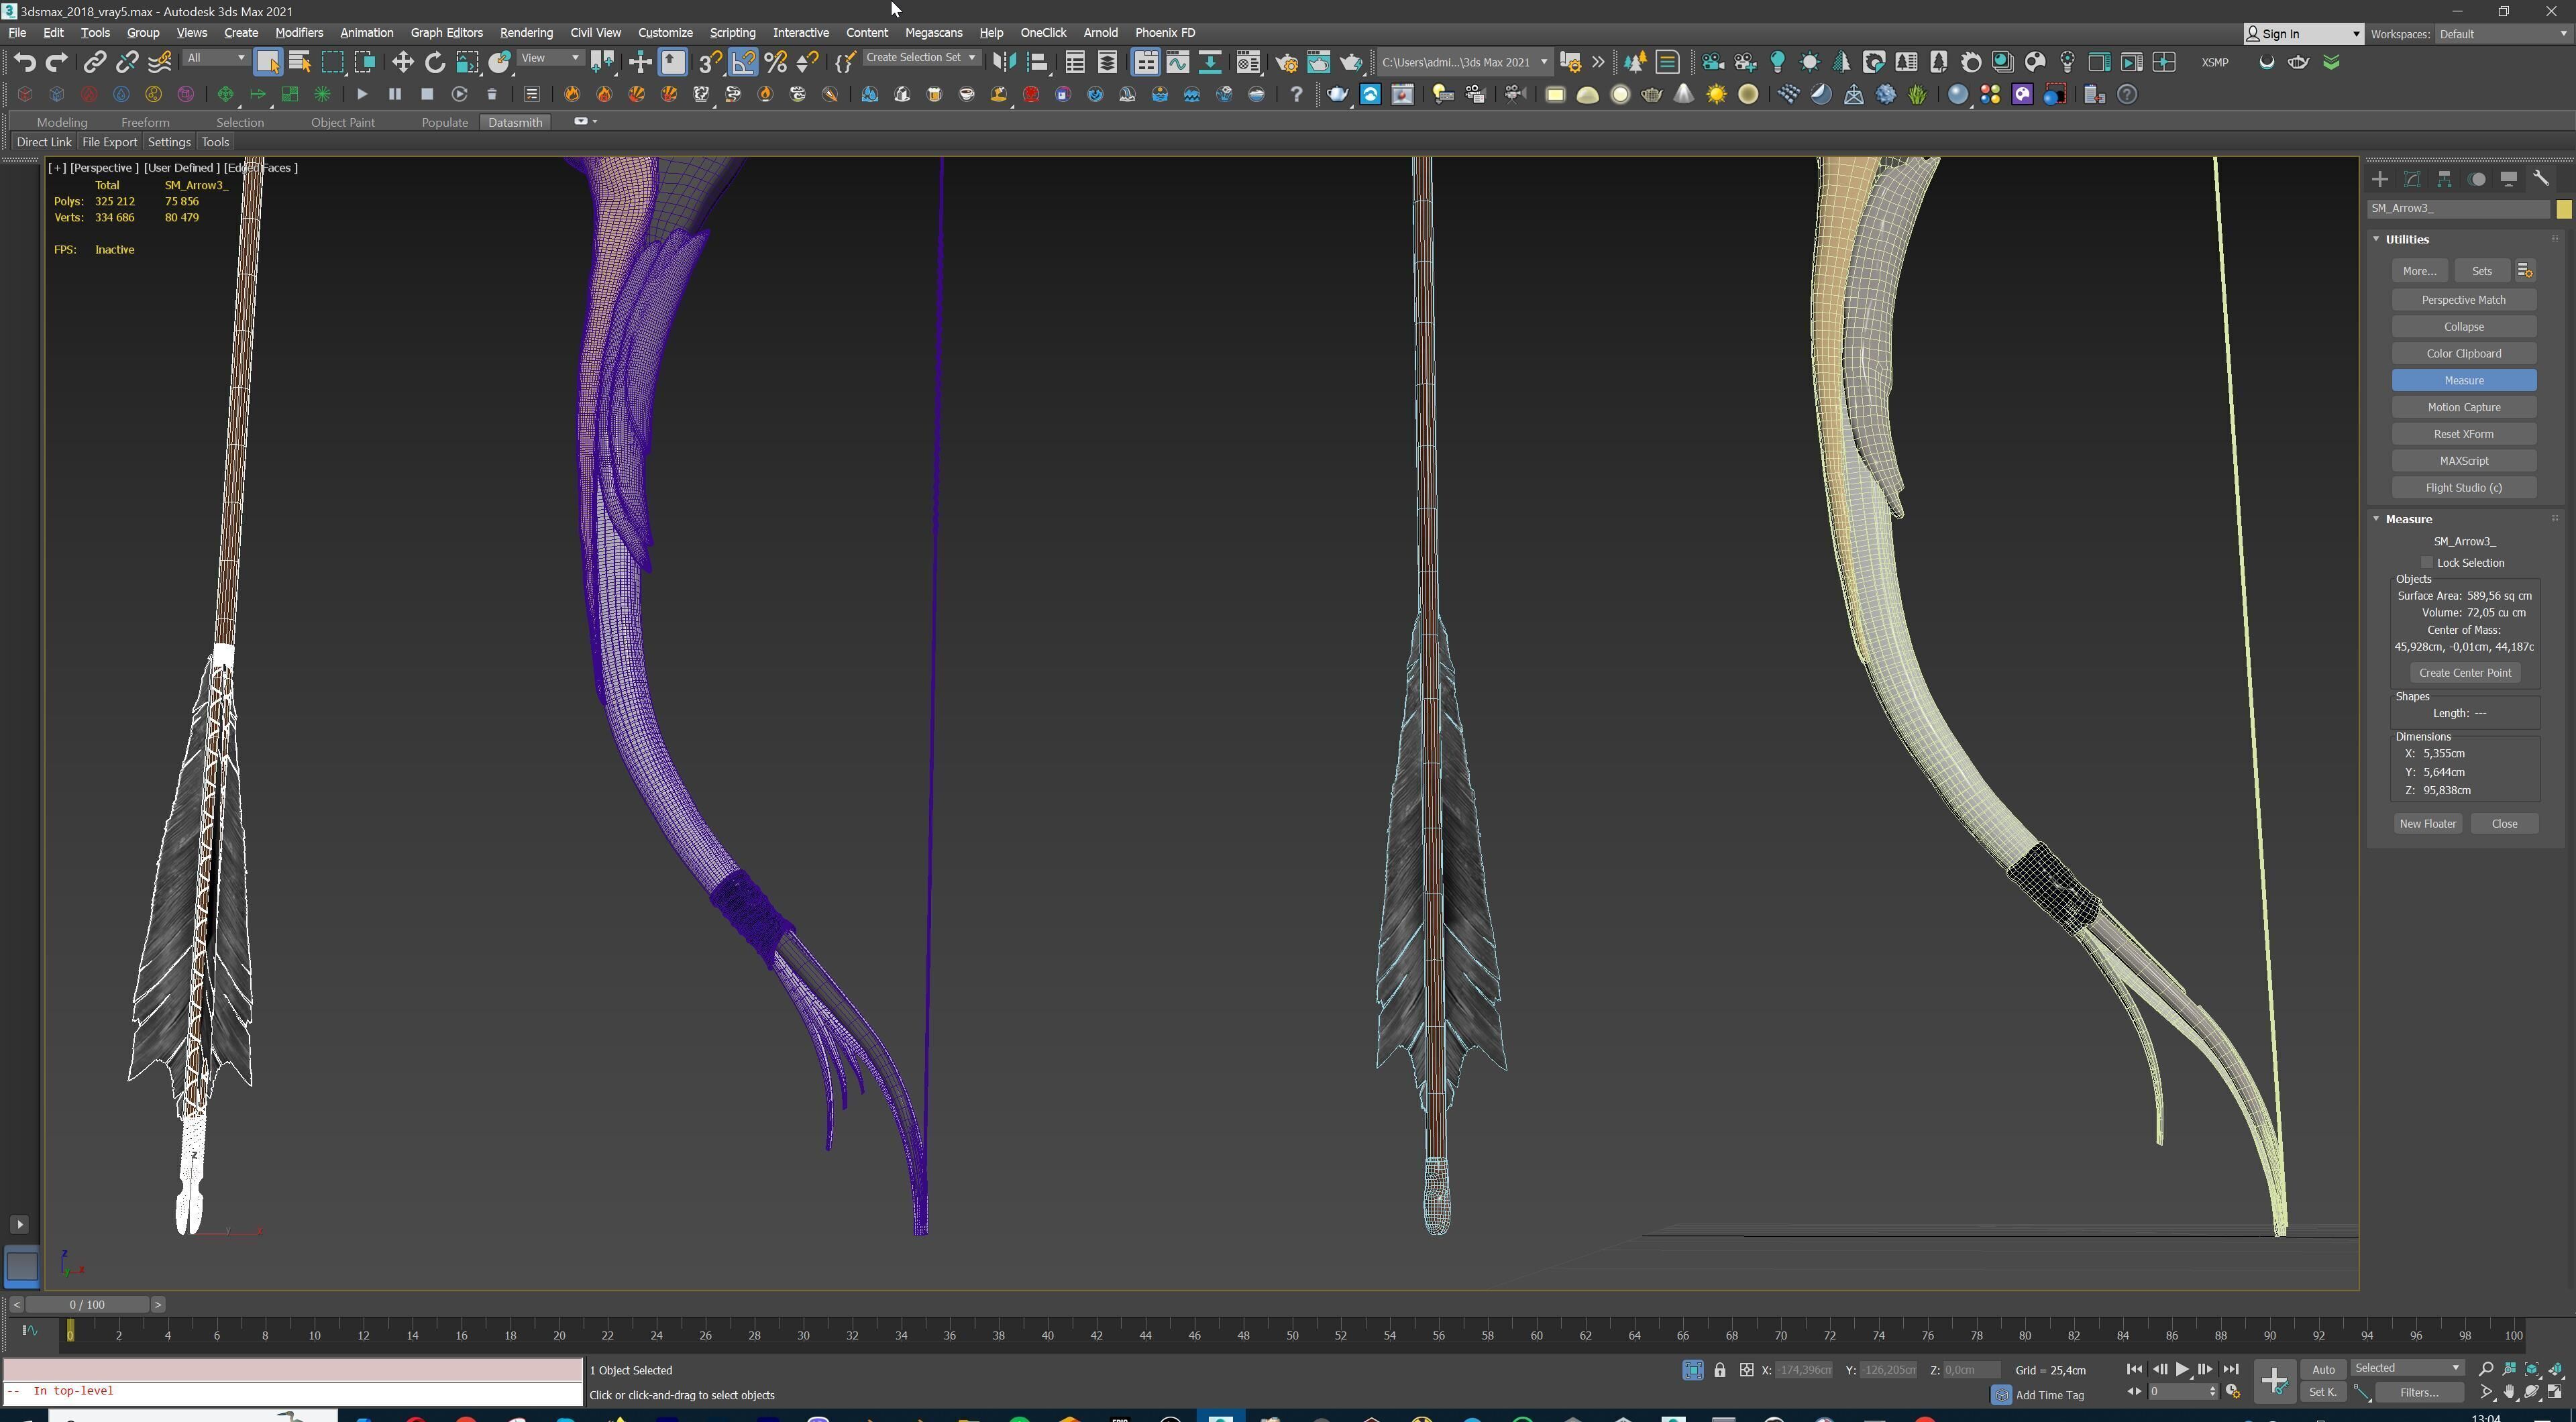Click the Zoom Extents All icon
The image size is (2576, 1422).
2556,1369
